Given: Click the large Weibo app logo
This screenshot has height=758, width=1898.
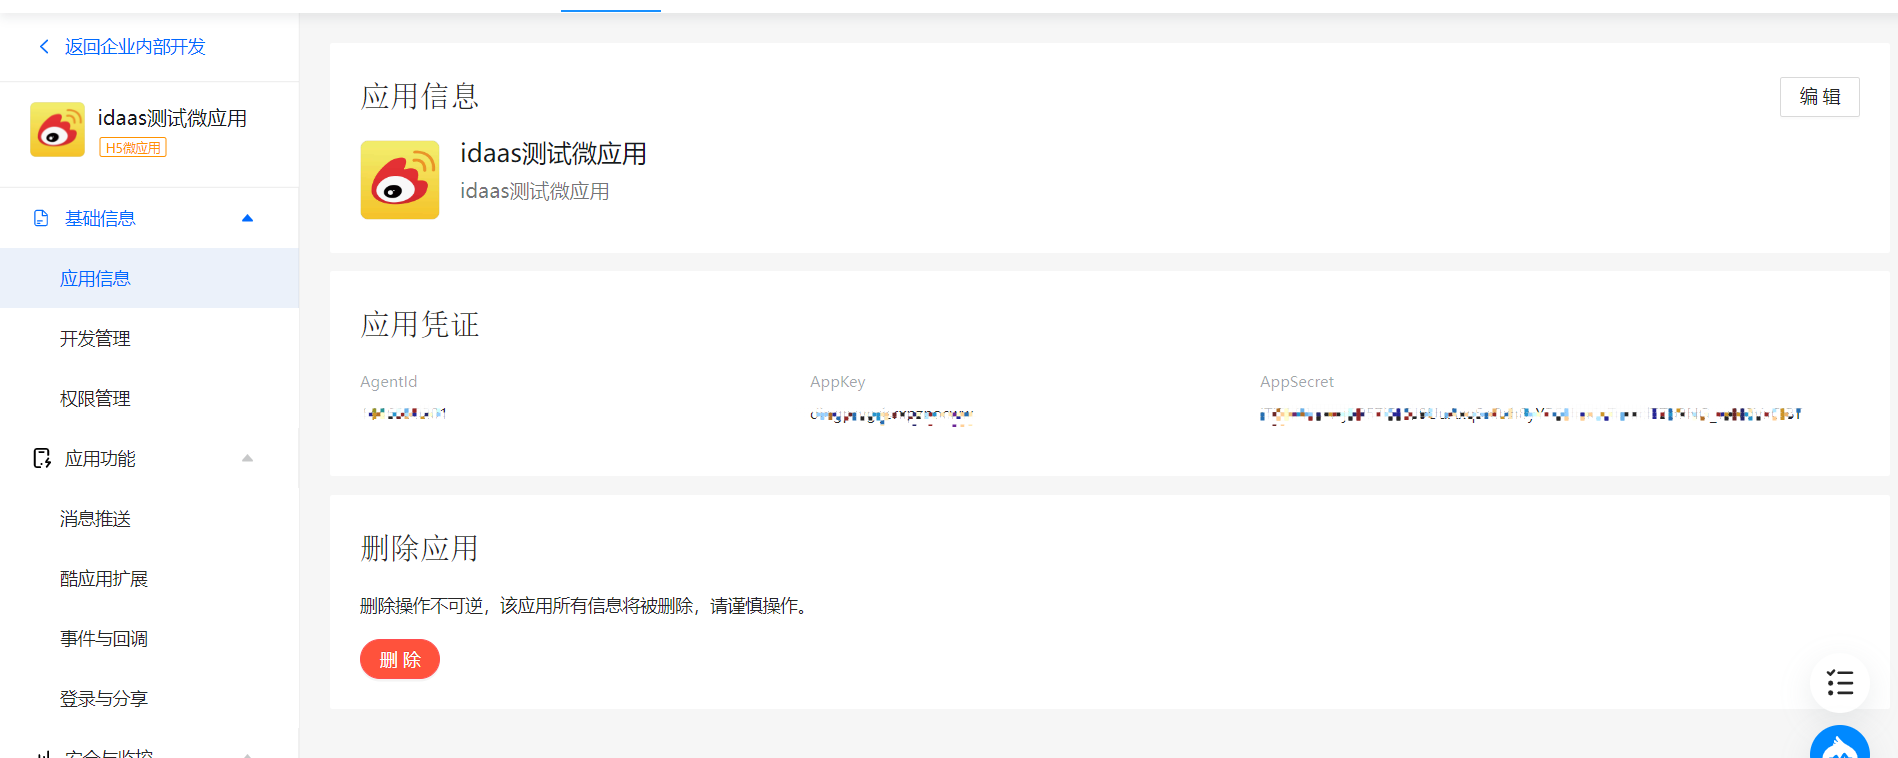Looking at the screenshot, I should (x=400, y=180).
